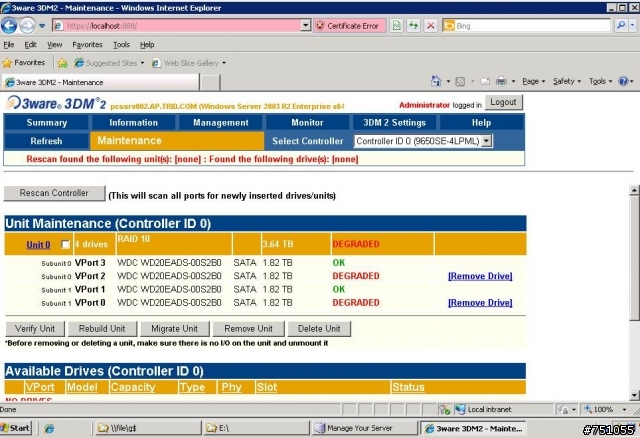Image resolution: width=640 pixels, height=438 pixels.
Task: Click the blue Help question mark icon
Action: point(623,81)
